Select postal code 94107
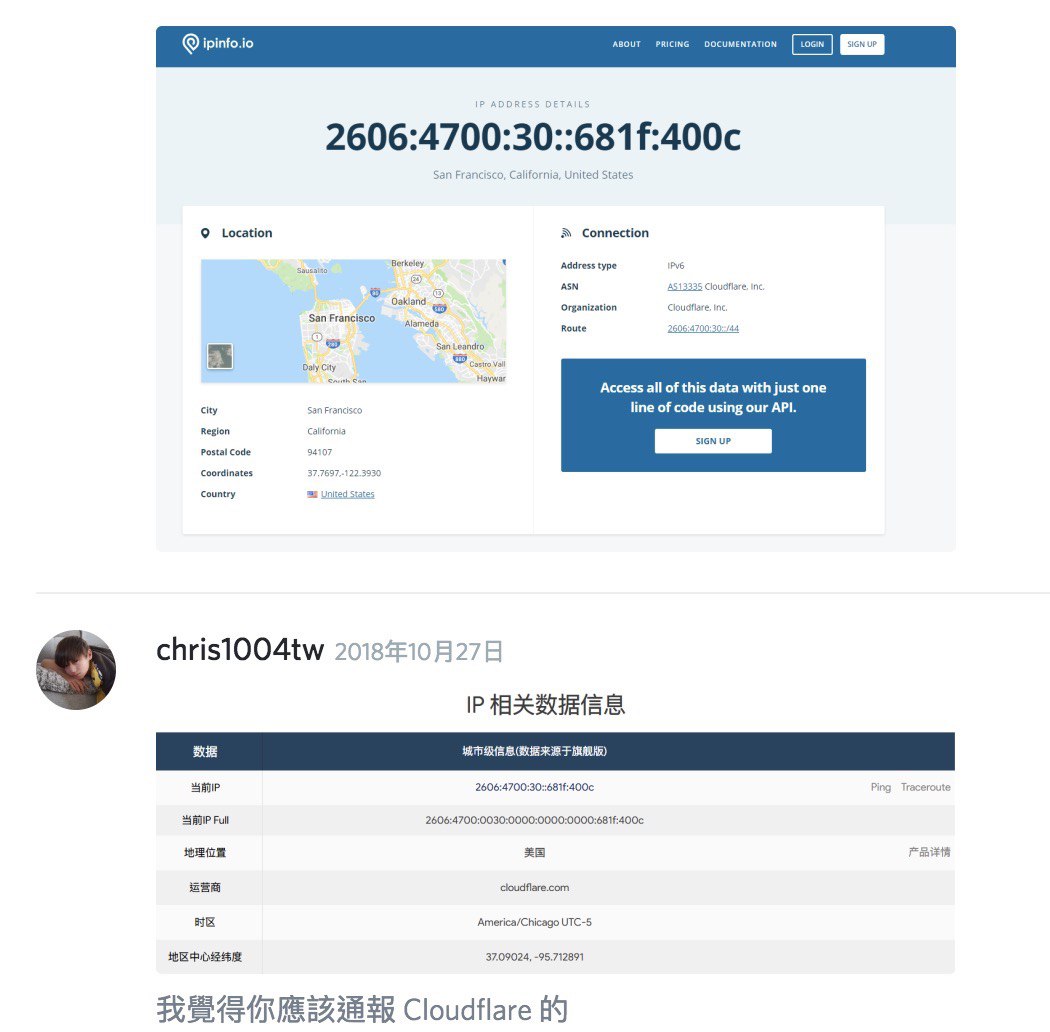The image size is (1050, 1032). [x=319, y=452]
